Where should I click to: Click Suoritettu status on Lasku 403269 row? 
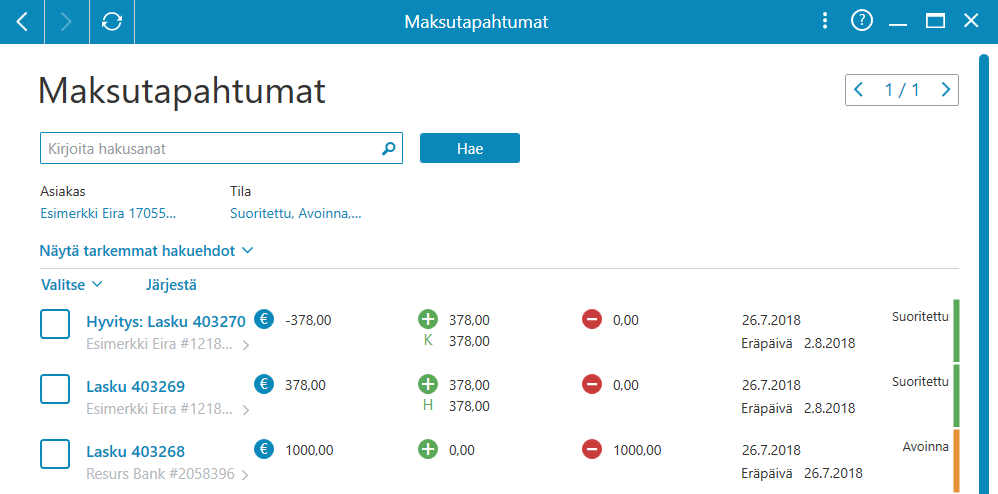[x=920, y=382]
